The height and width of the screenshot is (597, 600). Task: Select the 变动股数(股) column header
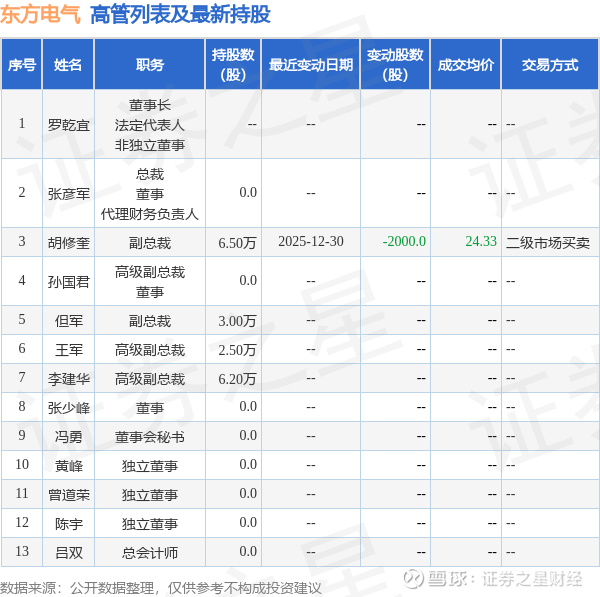(x=395, y=65)
